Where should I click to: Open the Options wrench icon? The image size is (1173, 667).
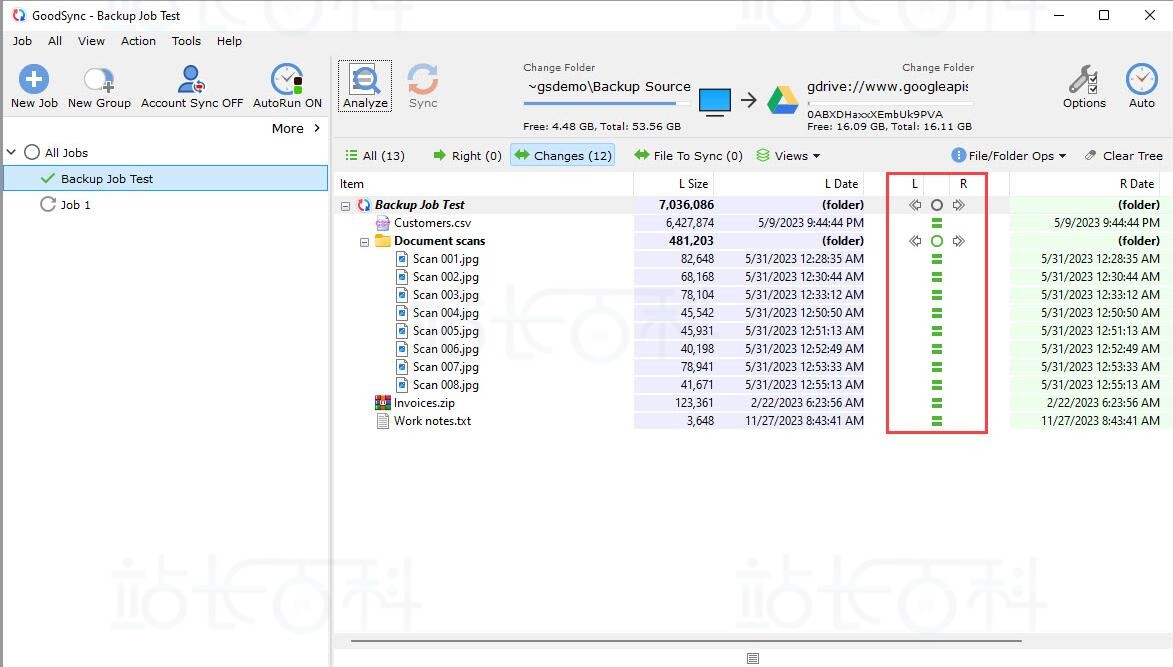coord(1083,79)
